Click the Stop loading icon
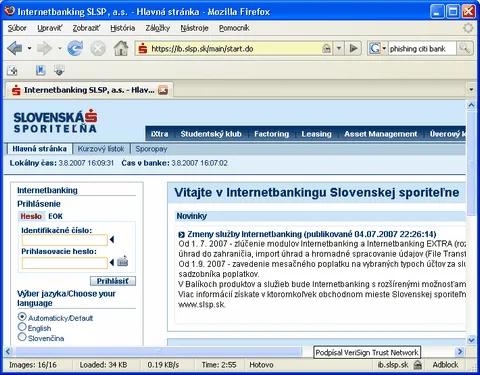 (98, 49)
